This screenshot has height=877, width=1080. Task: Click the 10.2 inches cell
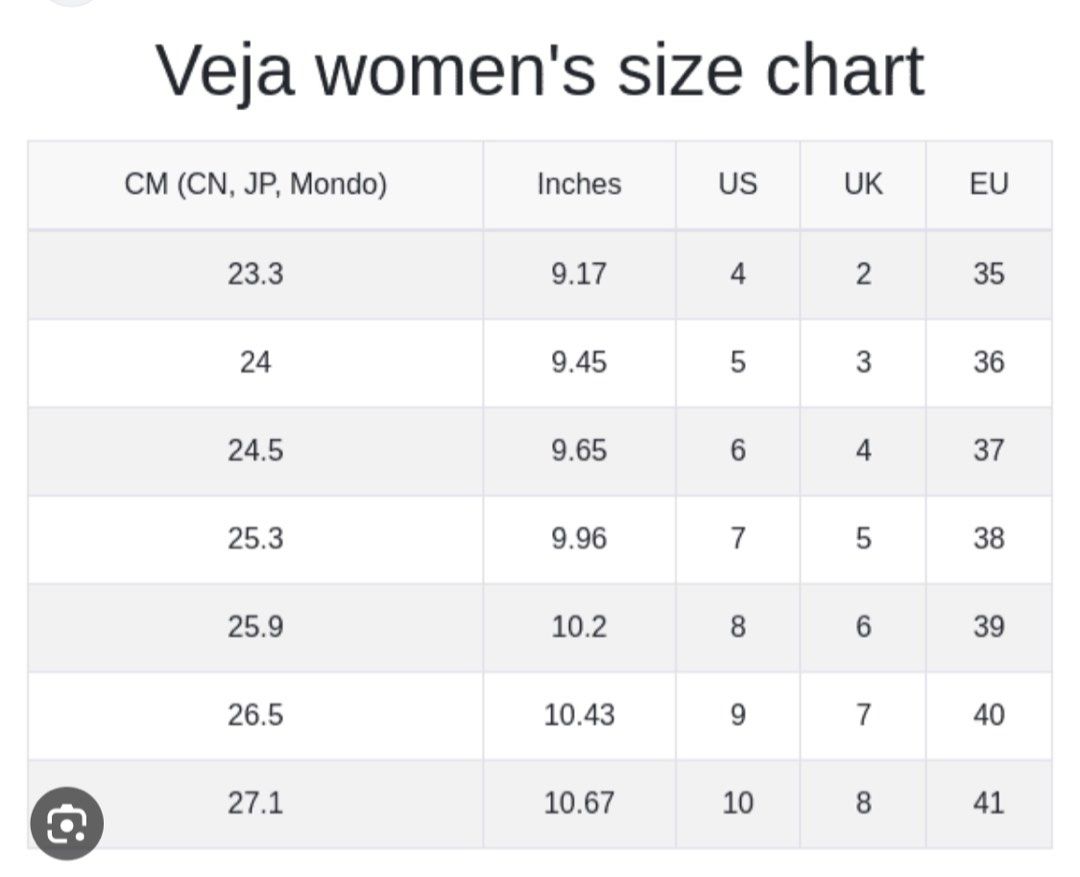[x=579, y=627]
